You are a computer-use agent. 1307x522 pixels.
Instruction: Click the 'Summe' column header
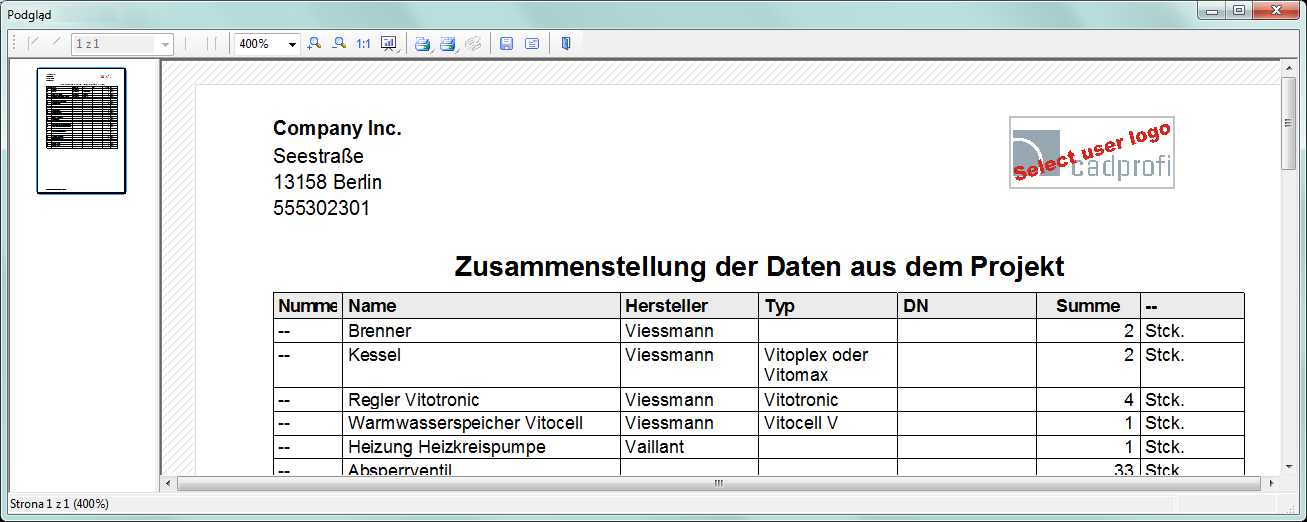click(x=1088, y=306)
